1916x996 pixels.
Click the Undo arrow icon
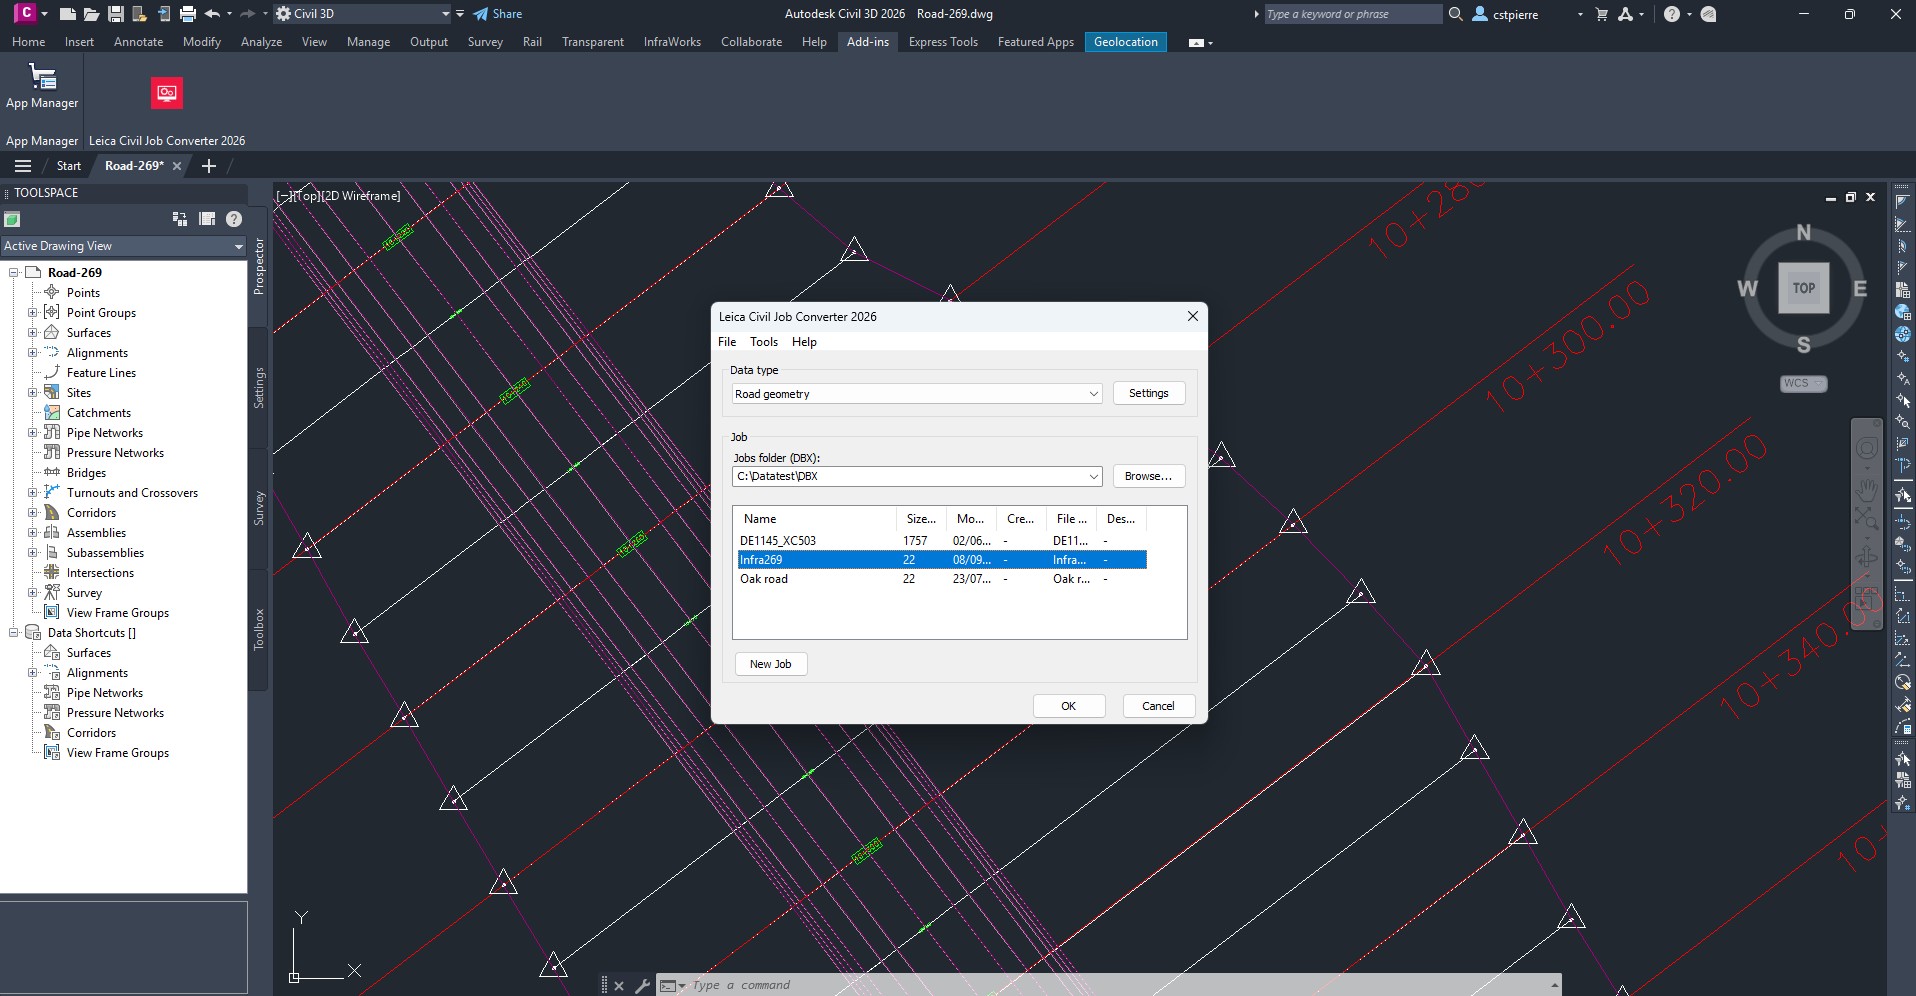(212, 14)
